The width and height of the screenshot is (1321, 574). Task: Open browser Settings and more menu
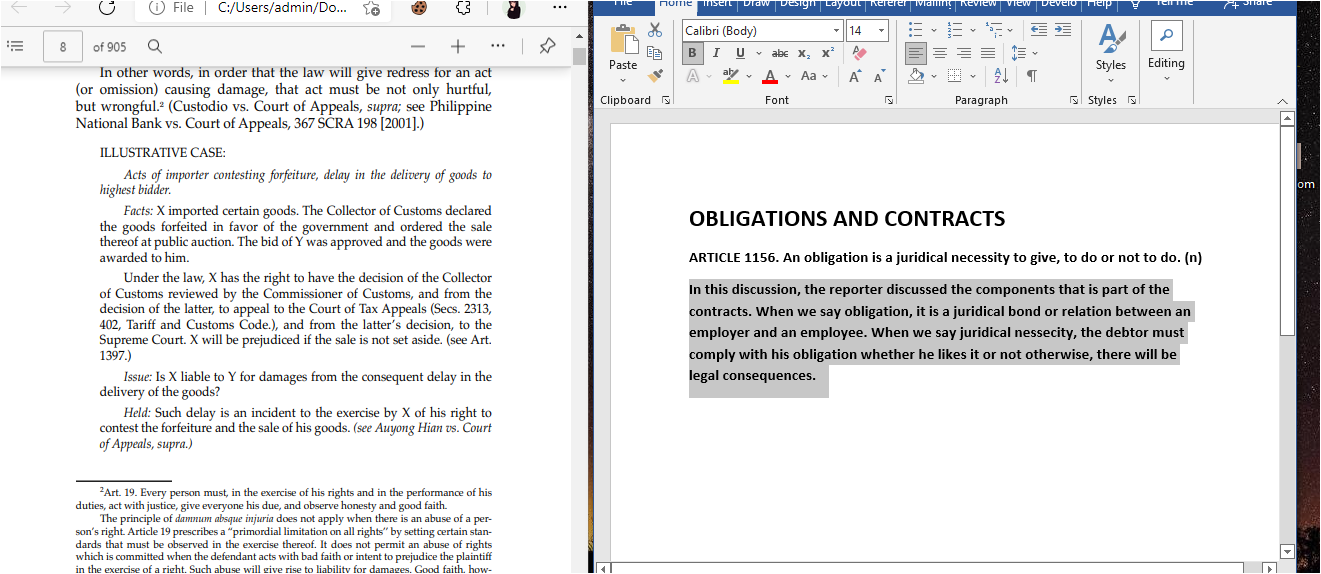559,7
